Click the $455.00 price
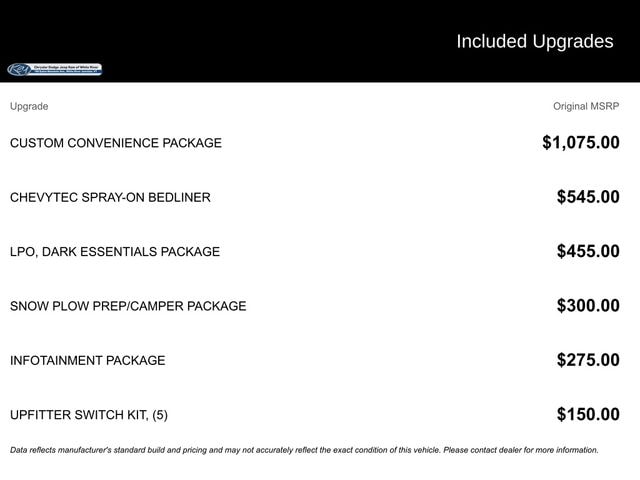The image size is (640, 480). (588, 251)
